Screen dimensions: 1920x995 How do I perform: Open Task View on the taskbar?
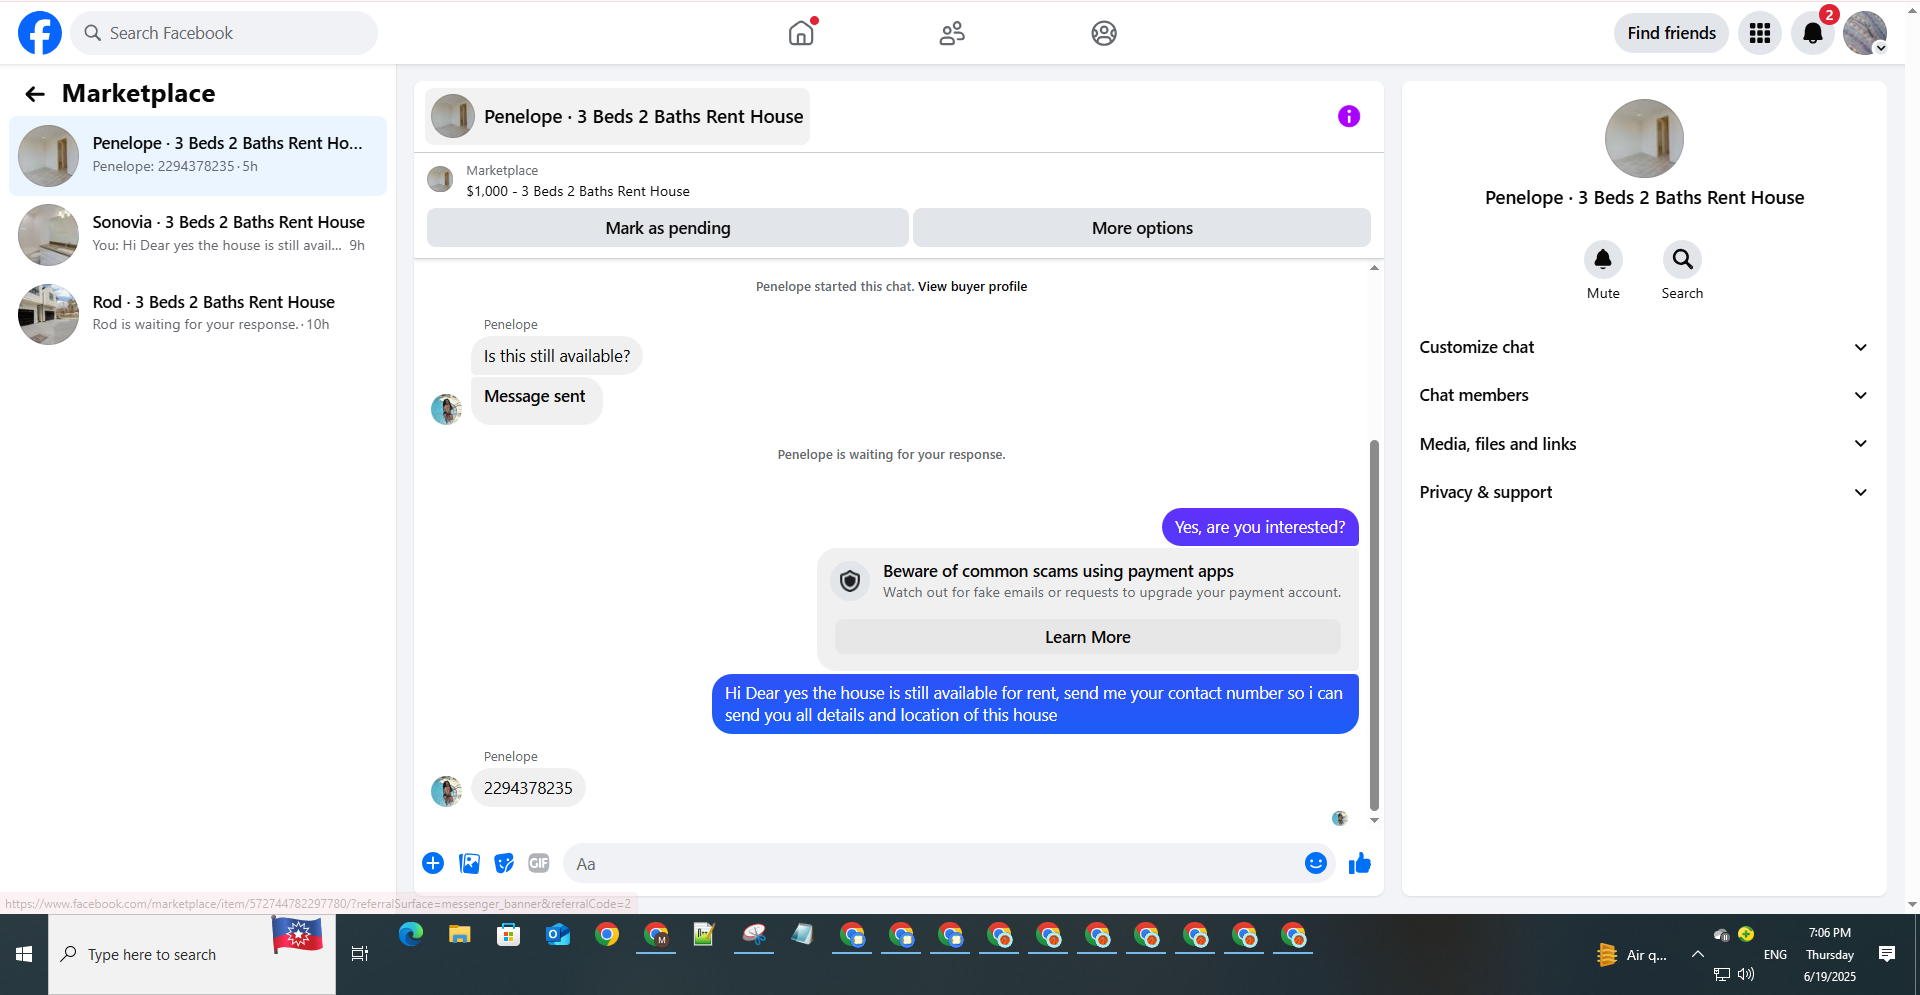point(360,954)
